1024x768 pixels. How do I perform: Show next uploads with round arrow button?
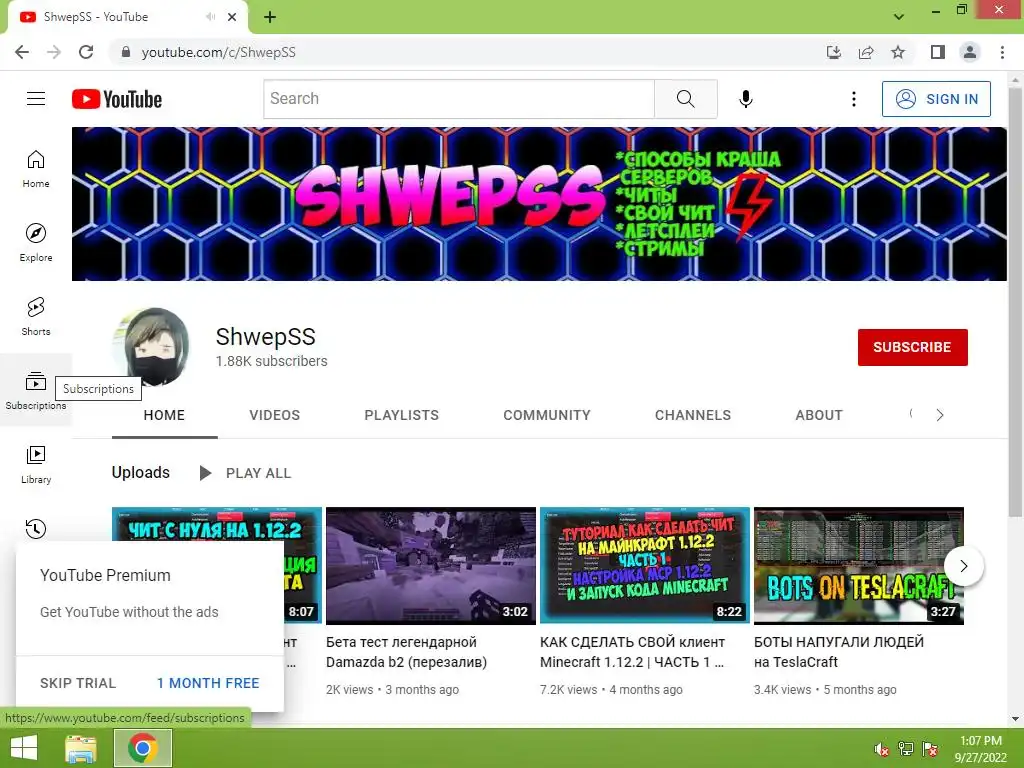point(964,566)
